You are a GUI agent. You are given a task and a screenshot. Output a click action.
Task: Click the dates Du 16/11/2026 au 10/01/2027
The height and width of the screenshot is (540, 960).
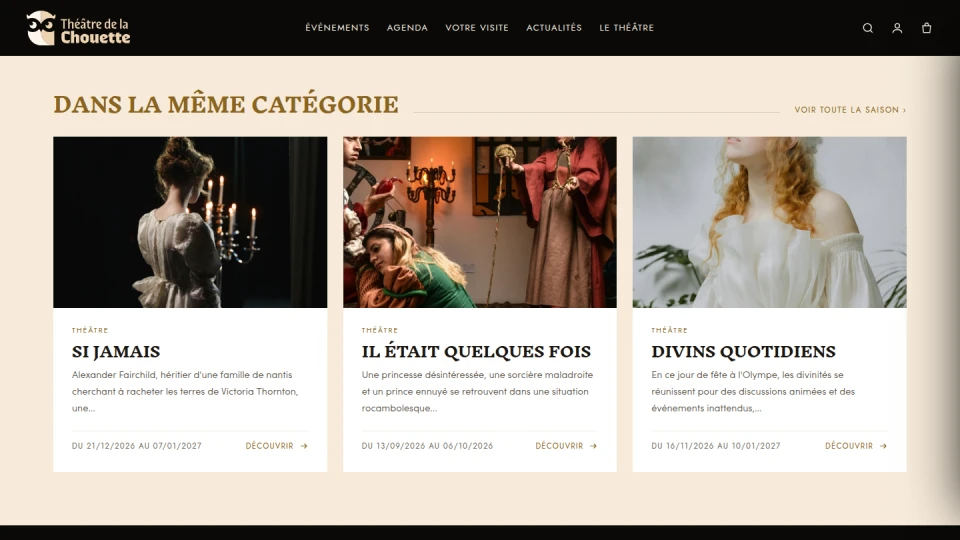coord(716,446)
